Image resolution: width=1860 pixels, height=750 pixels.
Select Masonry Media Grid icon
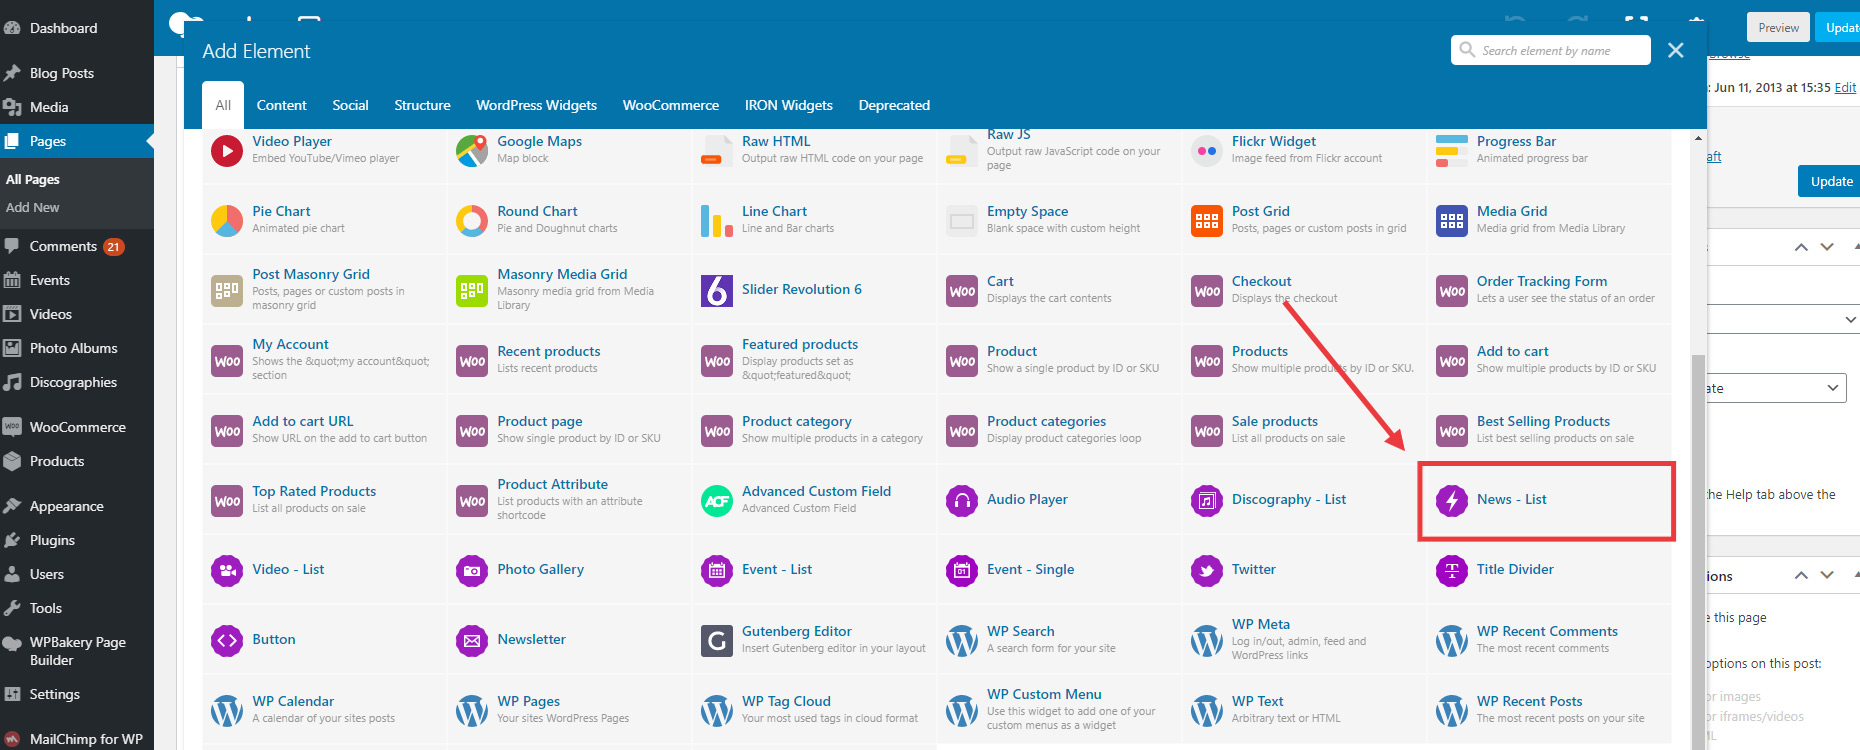(472, 291)
